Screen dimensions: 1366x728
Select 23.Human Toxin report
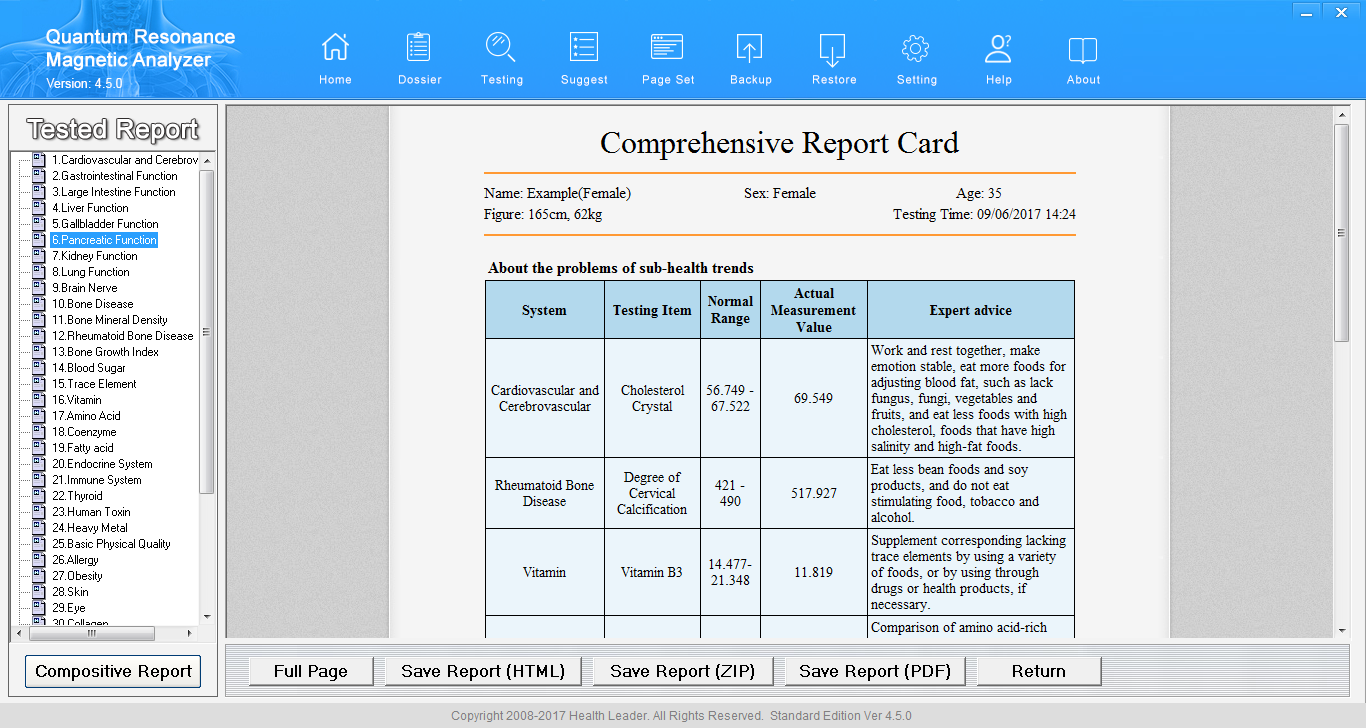[x=92, y=512]
